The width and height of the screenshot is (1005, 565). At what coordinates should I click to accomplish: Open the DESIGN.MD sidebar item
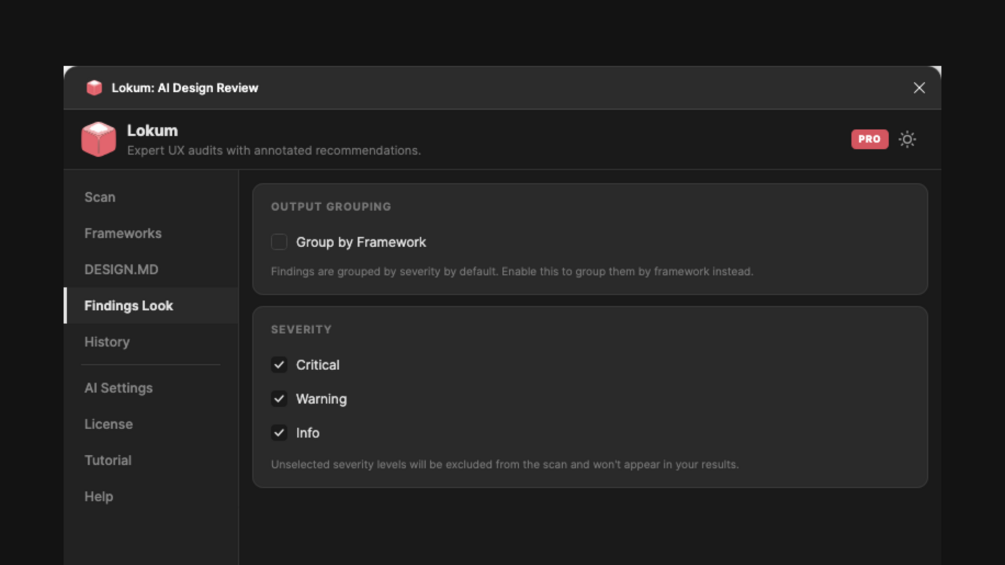(x=121, y=269)
